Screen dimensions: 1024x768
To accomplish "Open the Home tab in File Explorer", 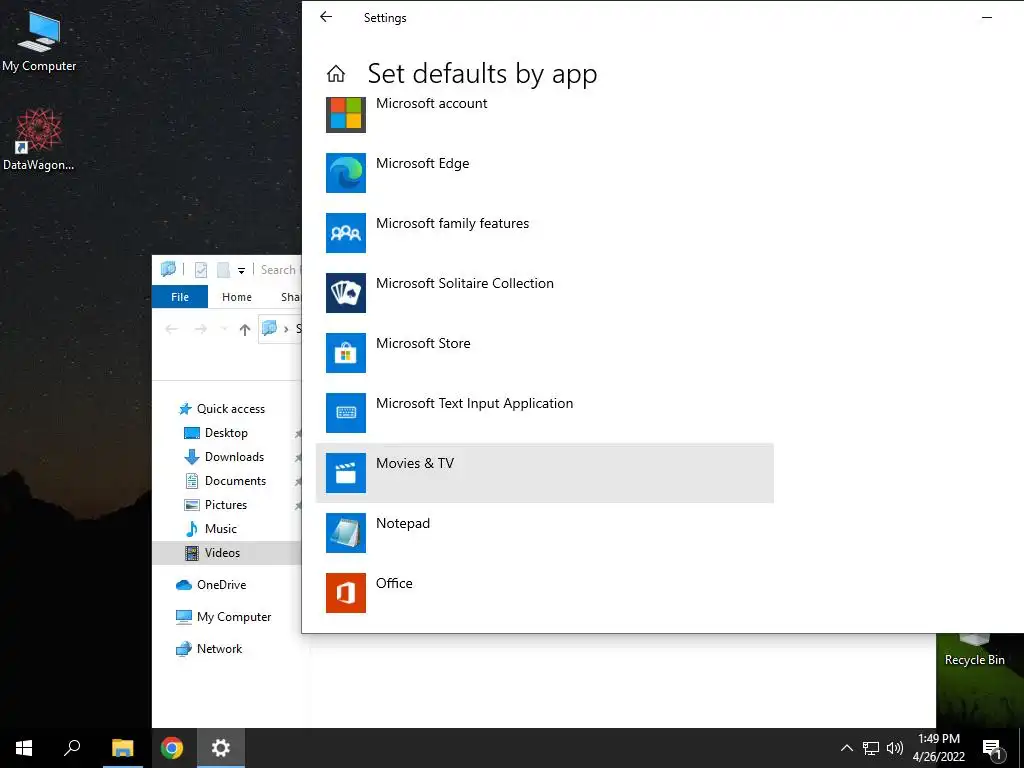I will (x=236, y=297).
